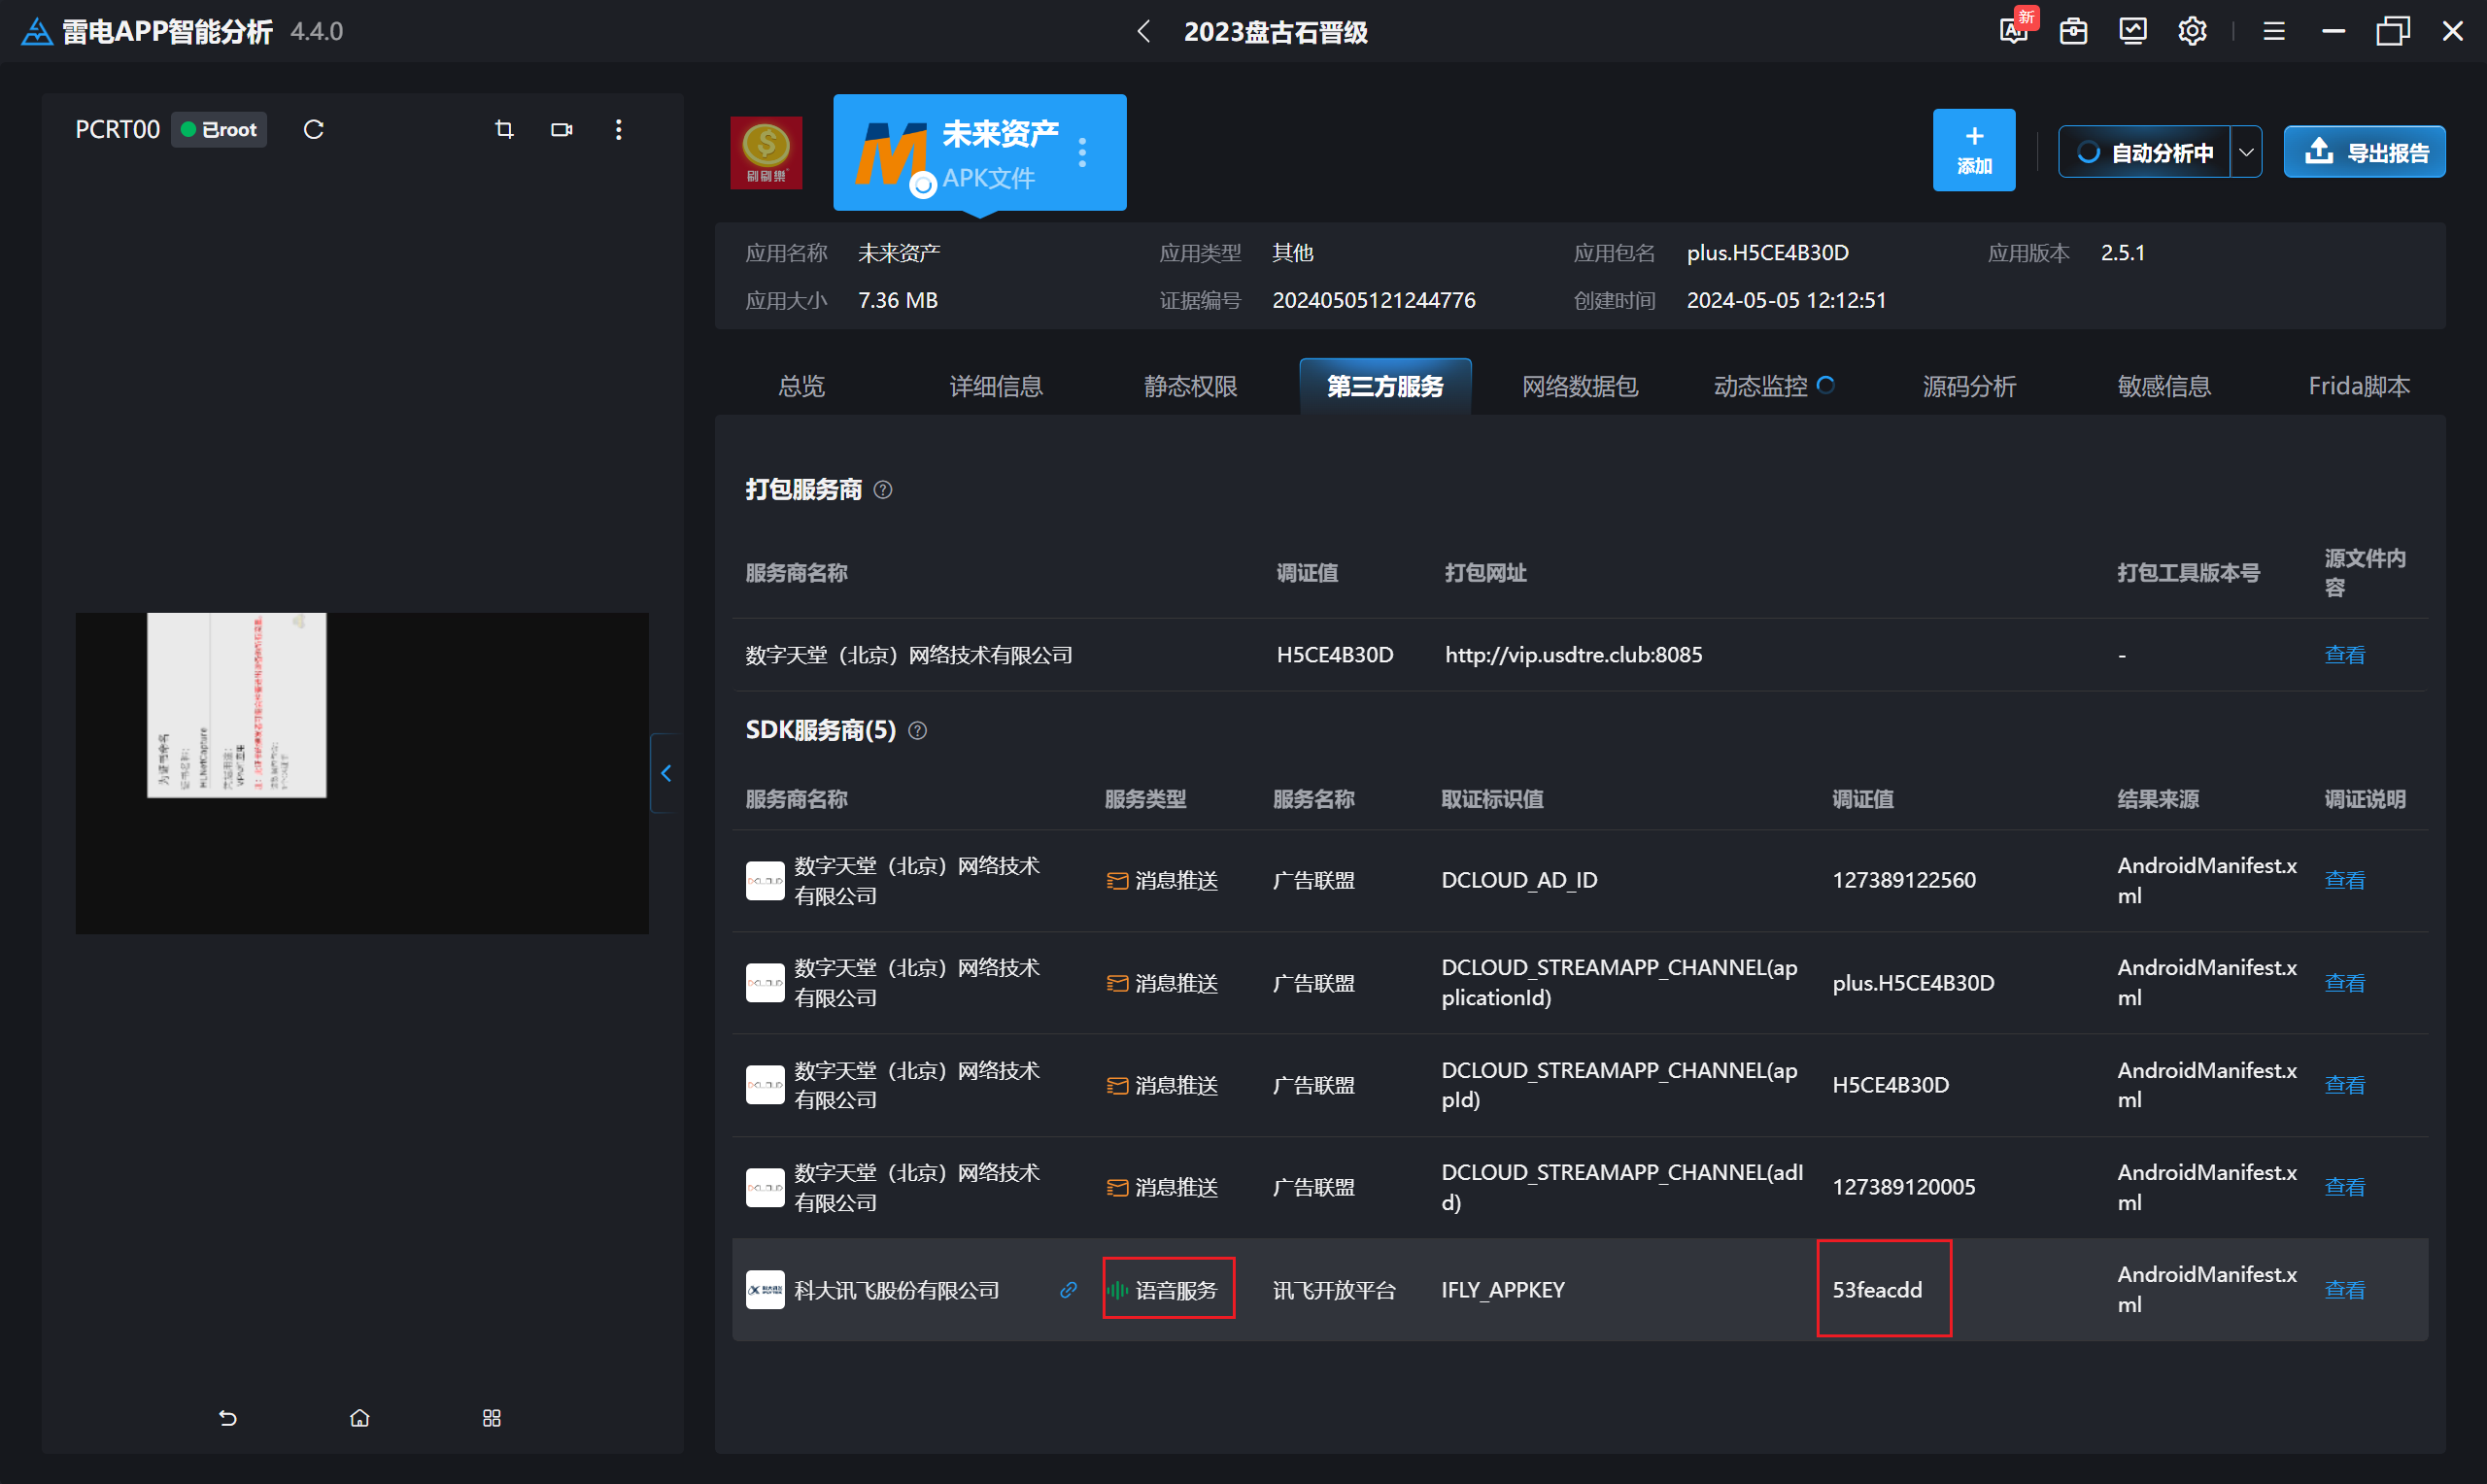Click the evidence number 20240505121244776
The image size is (2487, 1484).
point(1373,300)
